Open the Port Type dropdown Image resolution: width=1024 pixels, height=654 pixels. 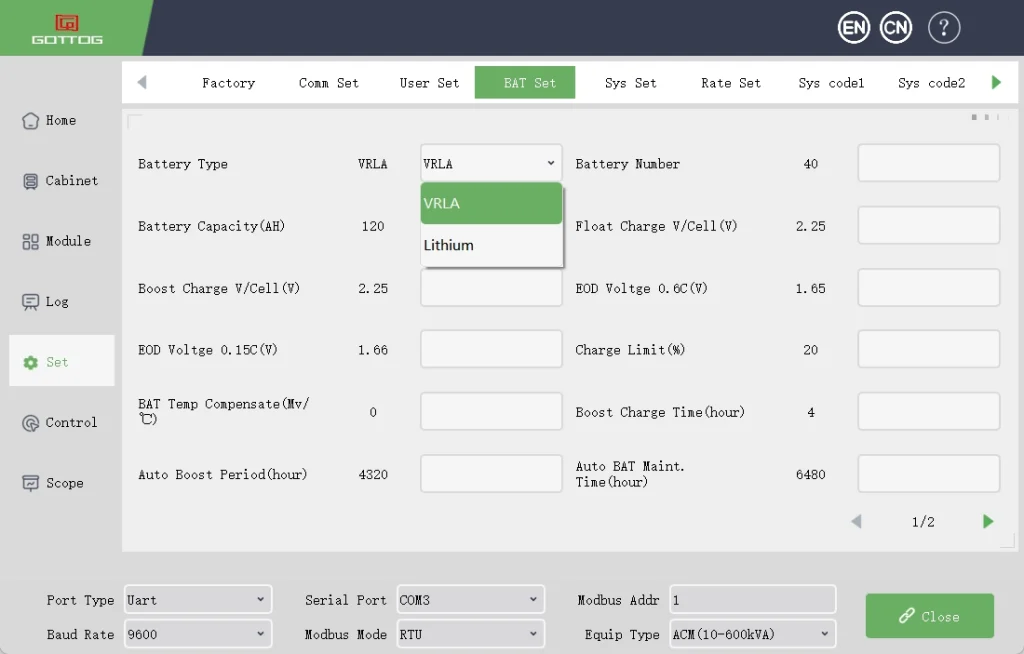[x=198, y=600]
